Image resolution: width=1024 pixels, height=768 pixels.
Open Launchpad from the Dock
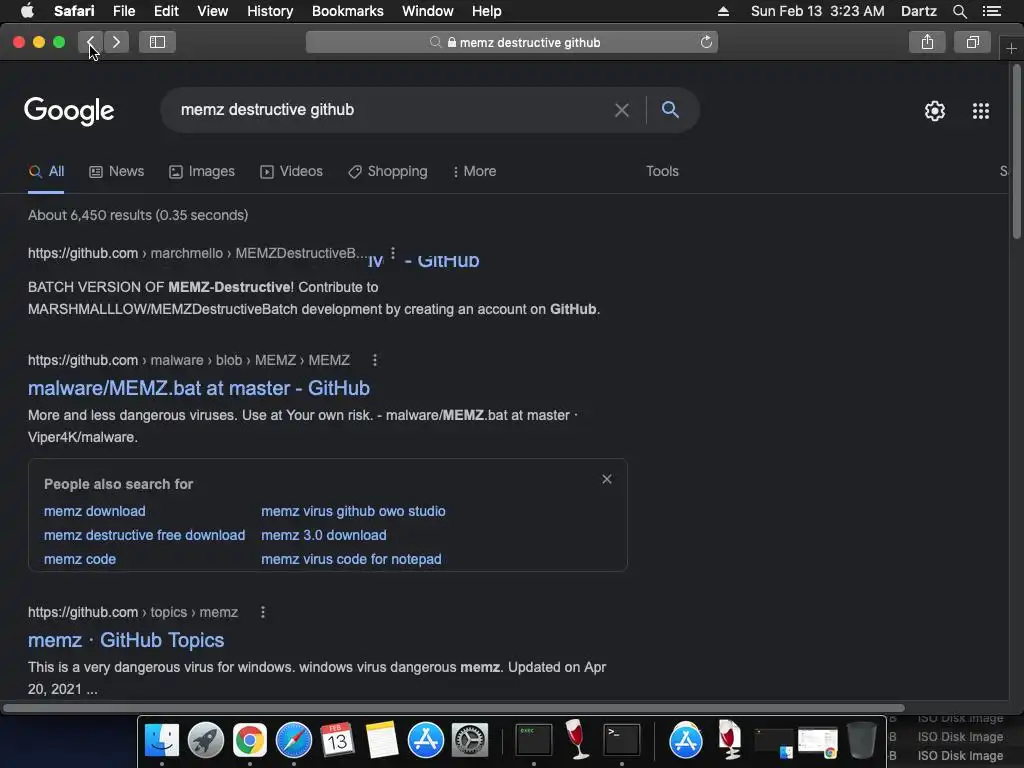click(205, 741)
